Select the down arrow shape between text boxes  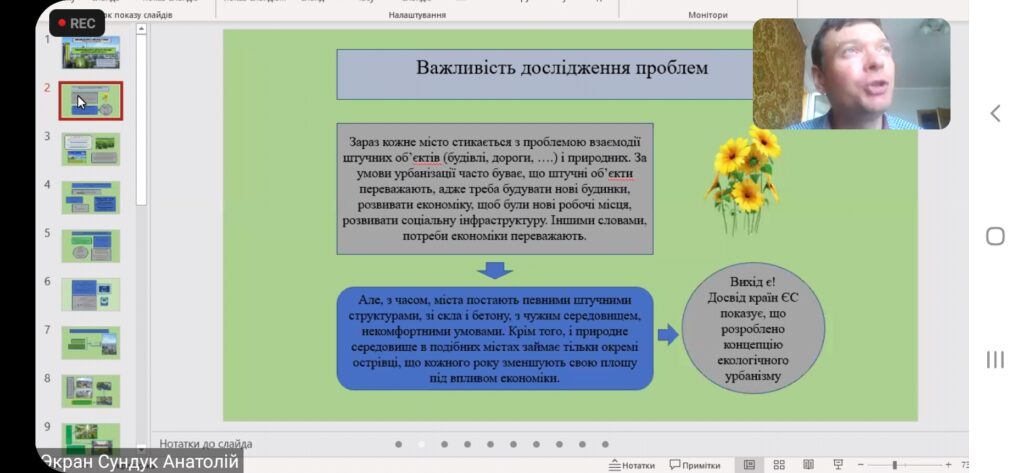pyautogui.click(x=495, y=270)
